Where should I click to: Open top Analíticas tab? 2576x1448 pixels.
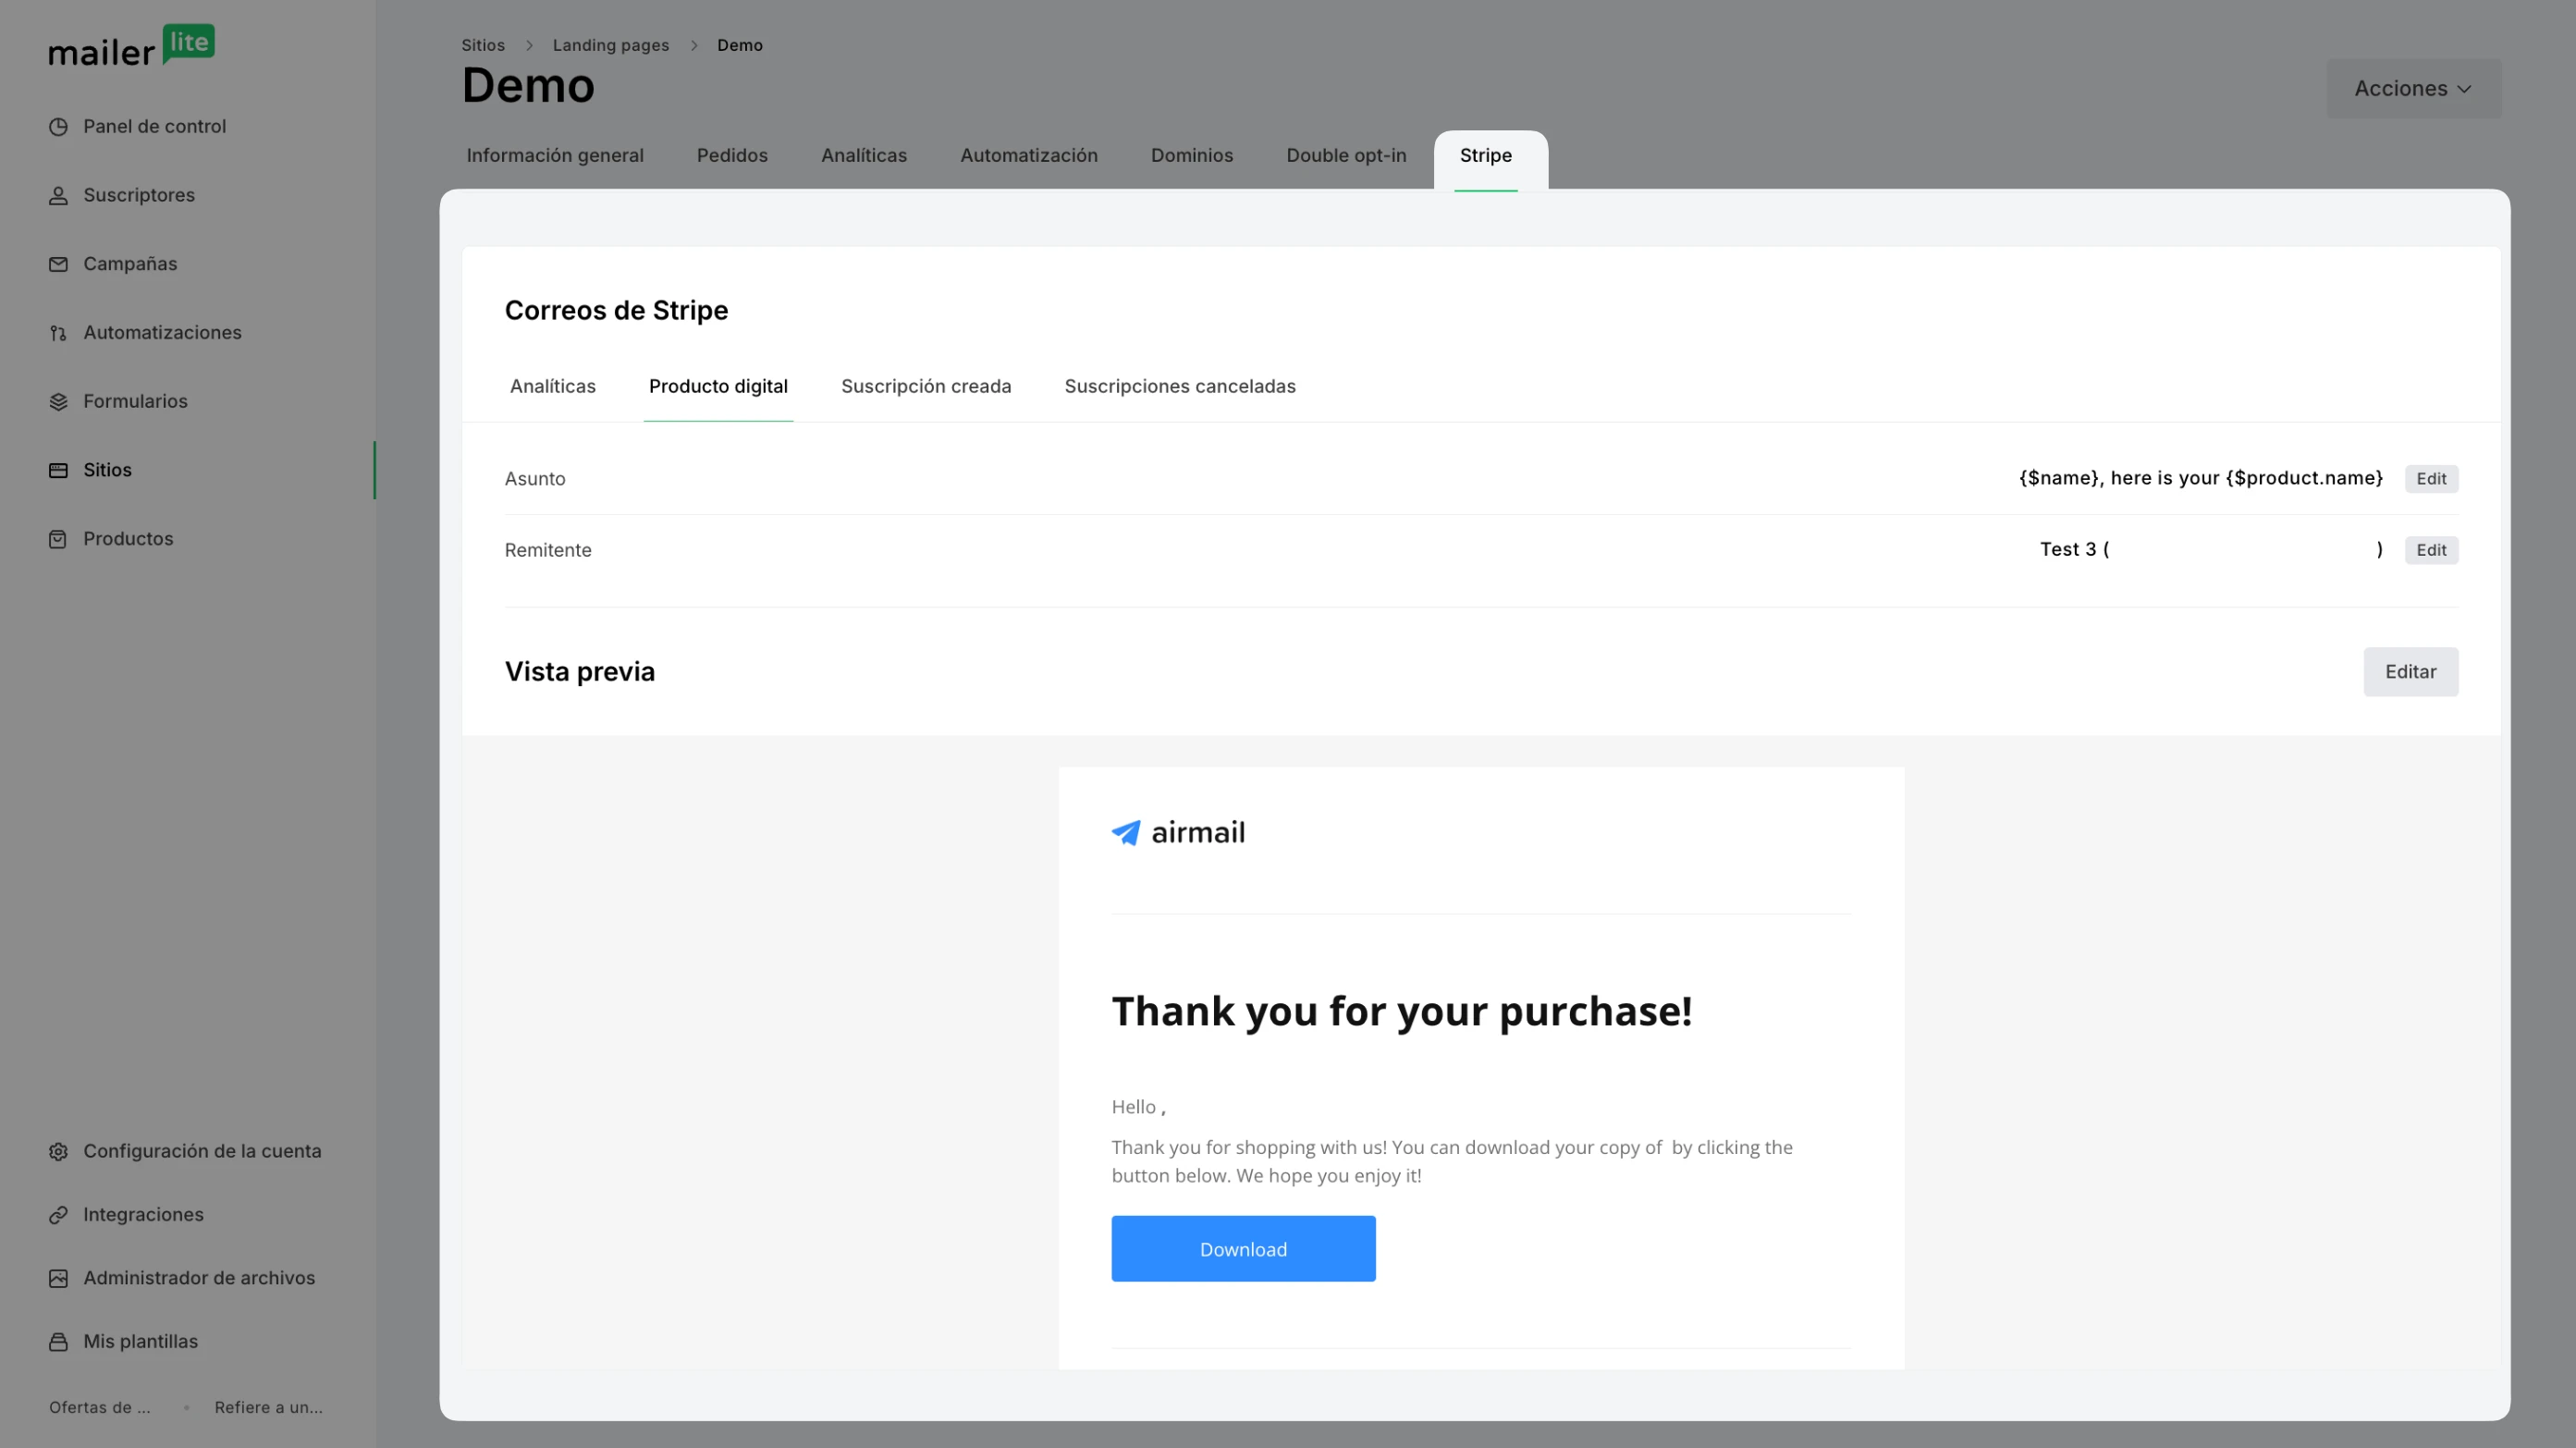pyautogui.click(x=864, y=156)
